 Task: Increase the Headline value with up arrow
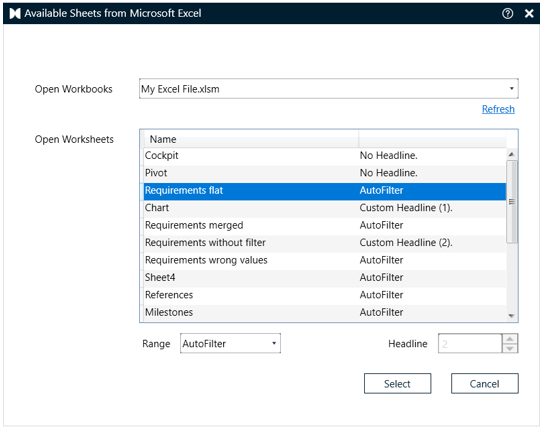(x=510, y=339)
